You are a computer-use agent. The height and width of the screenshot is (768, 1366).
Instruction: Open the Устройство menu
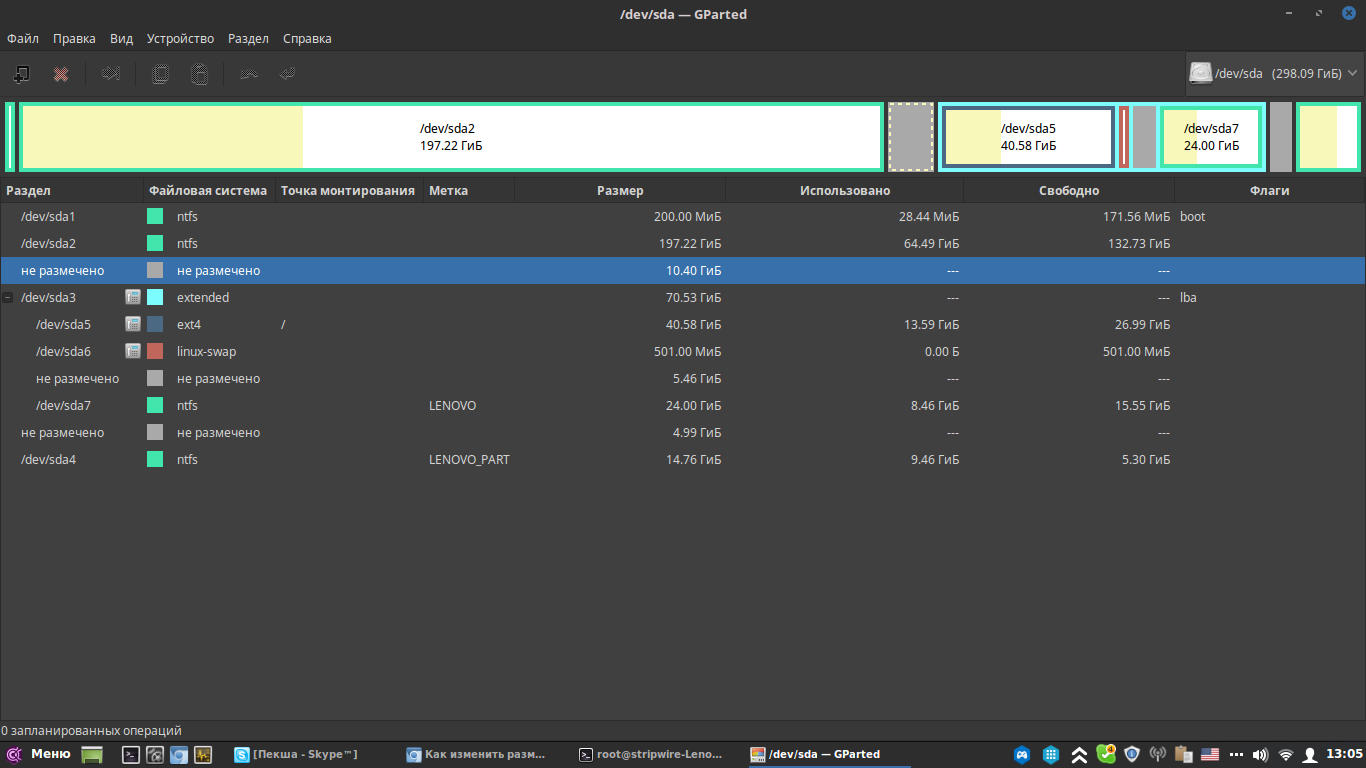(180, 39)
